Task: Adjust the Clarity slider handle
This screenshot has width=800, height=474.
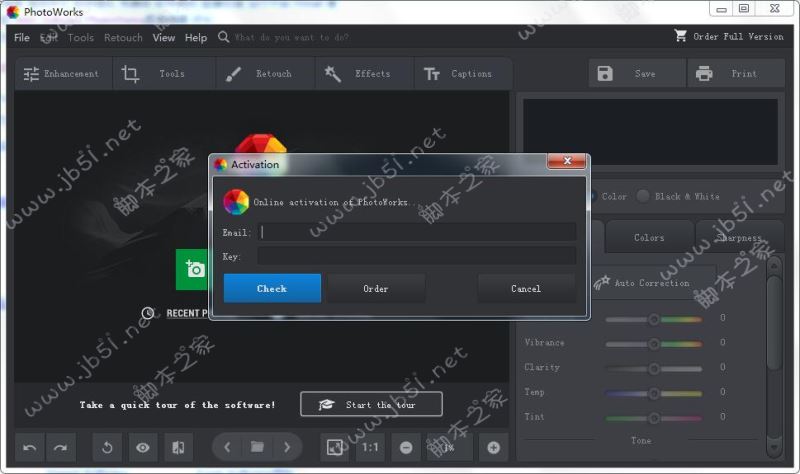Action: point(654,368)
